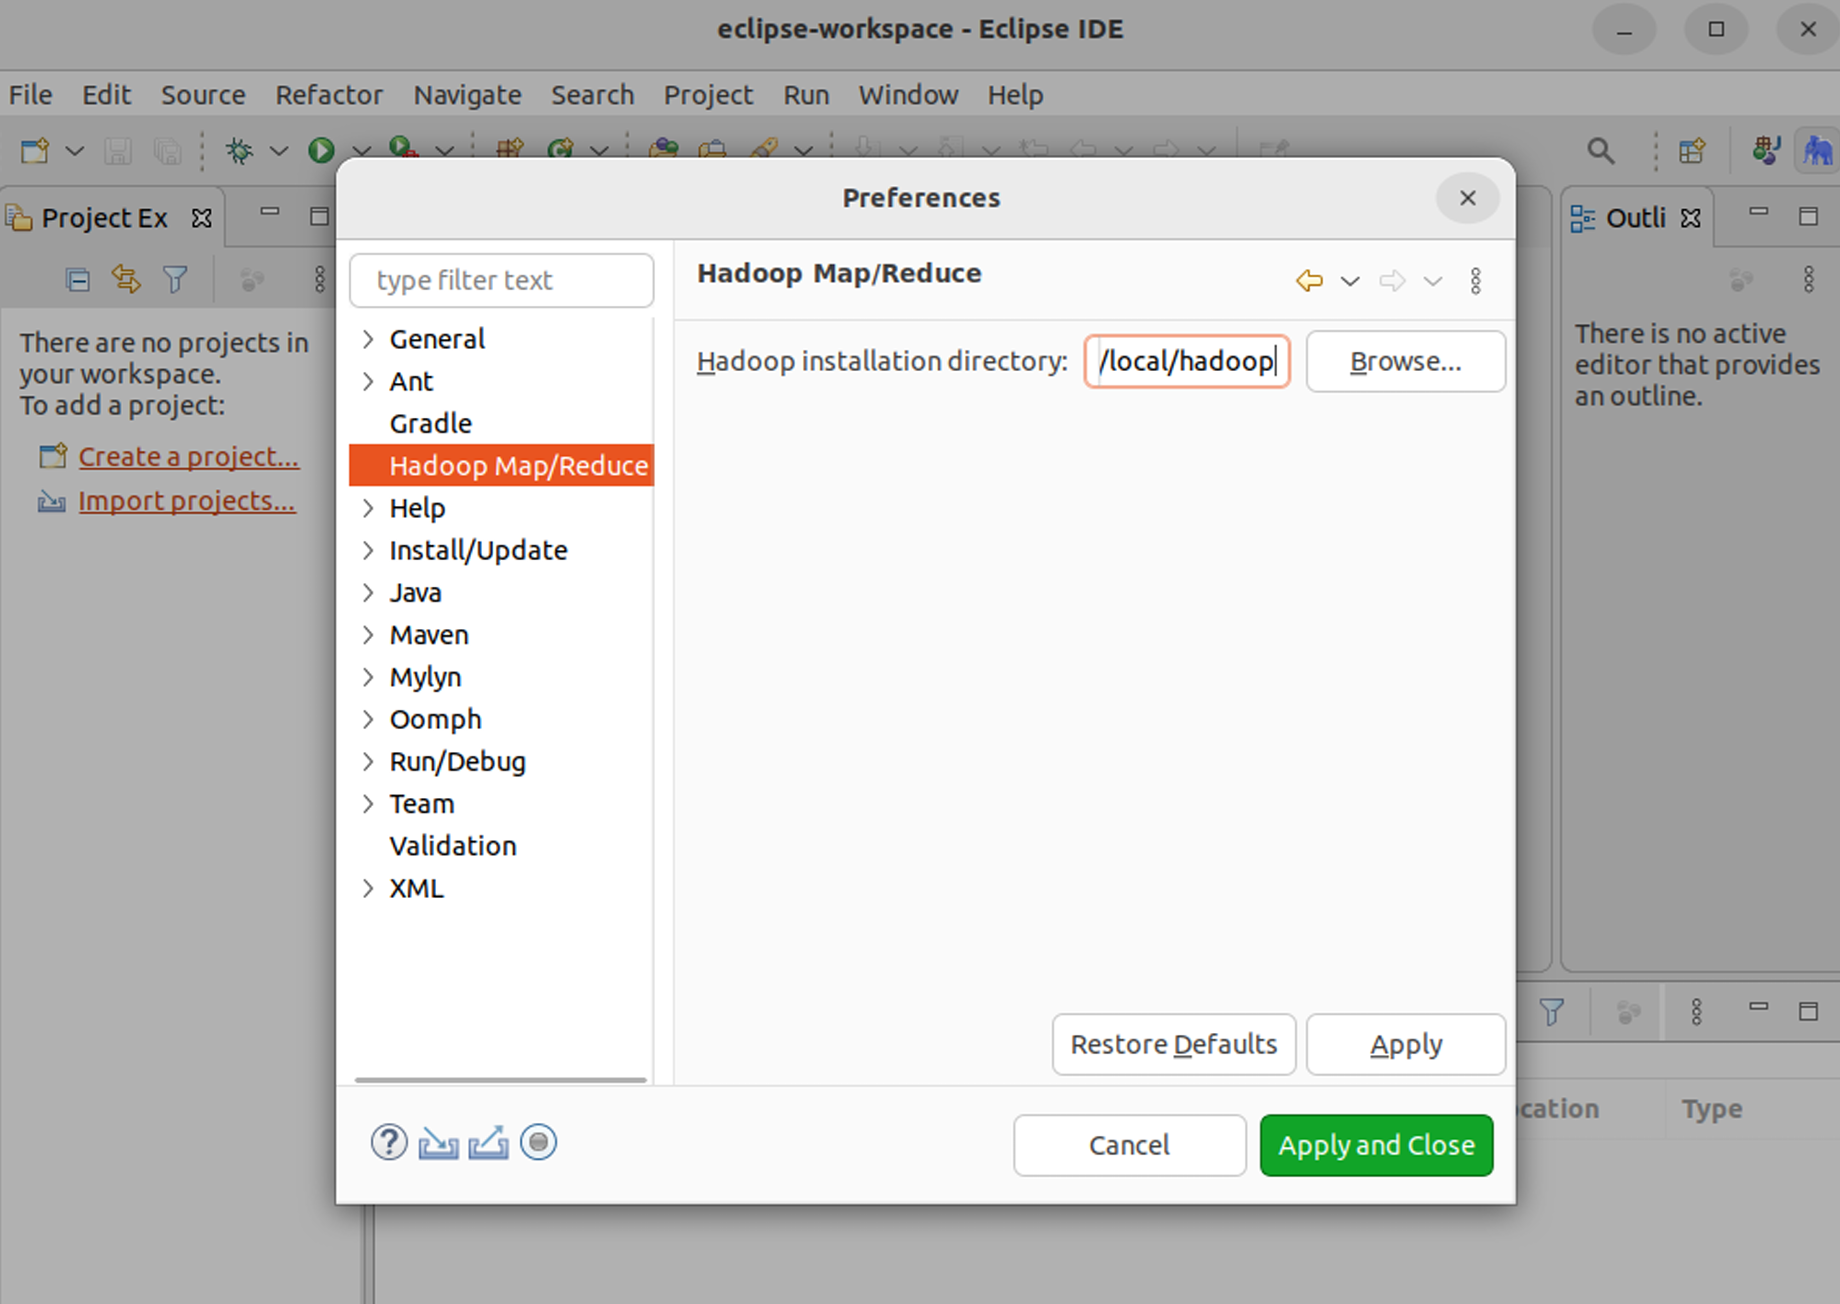The image size is (1840, 1304).
Task: Click the Cancel button
Action: [1129, 1145]
